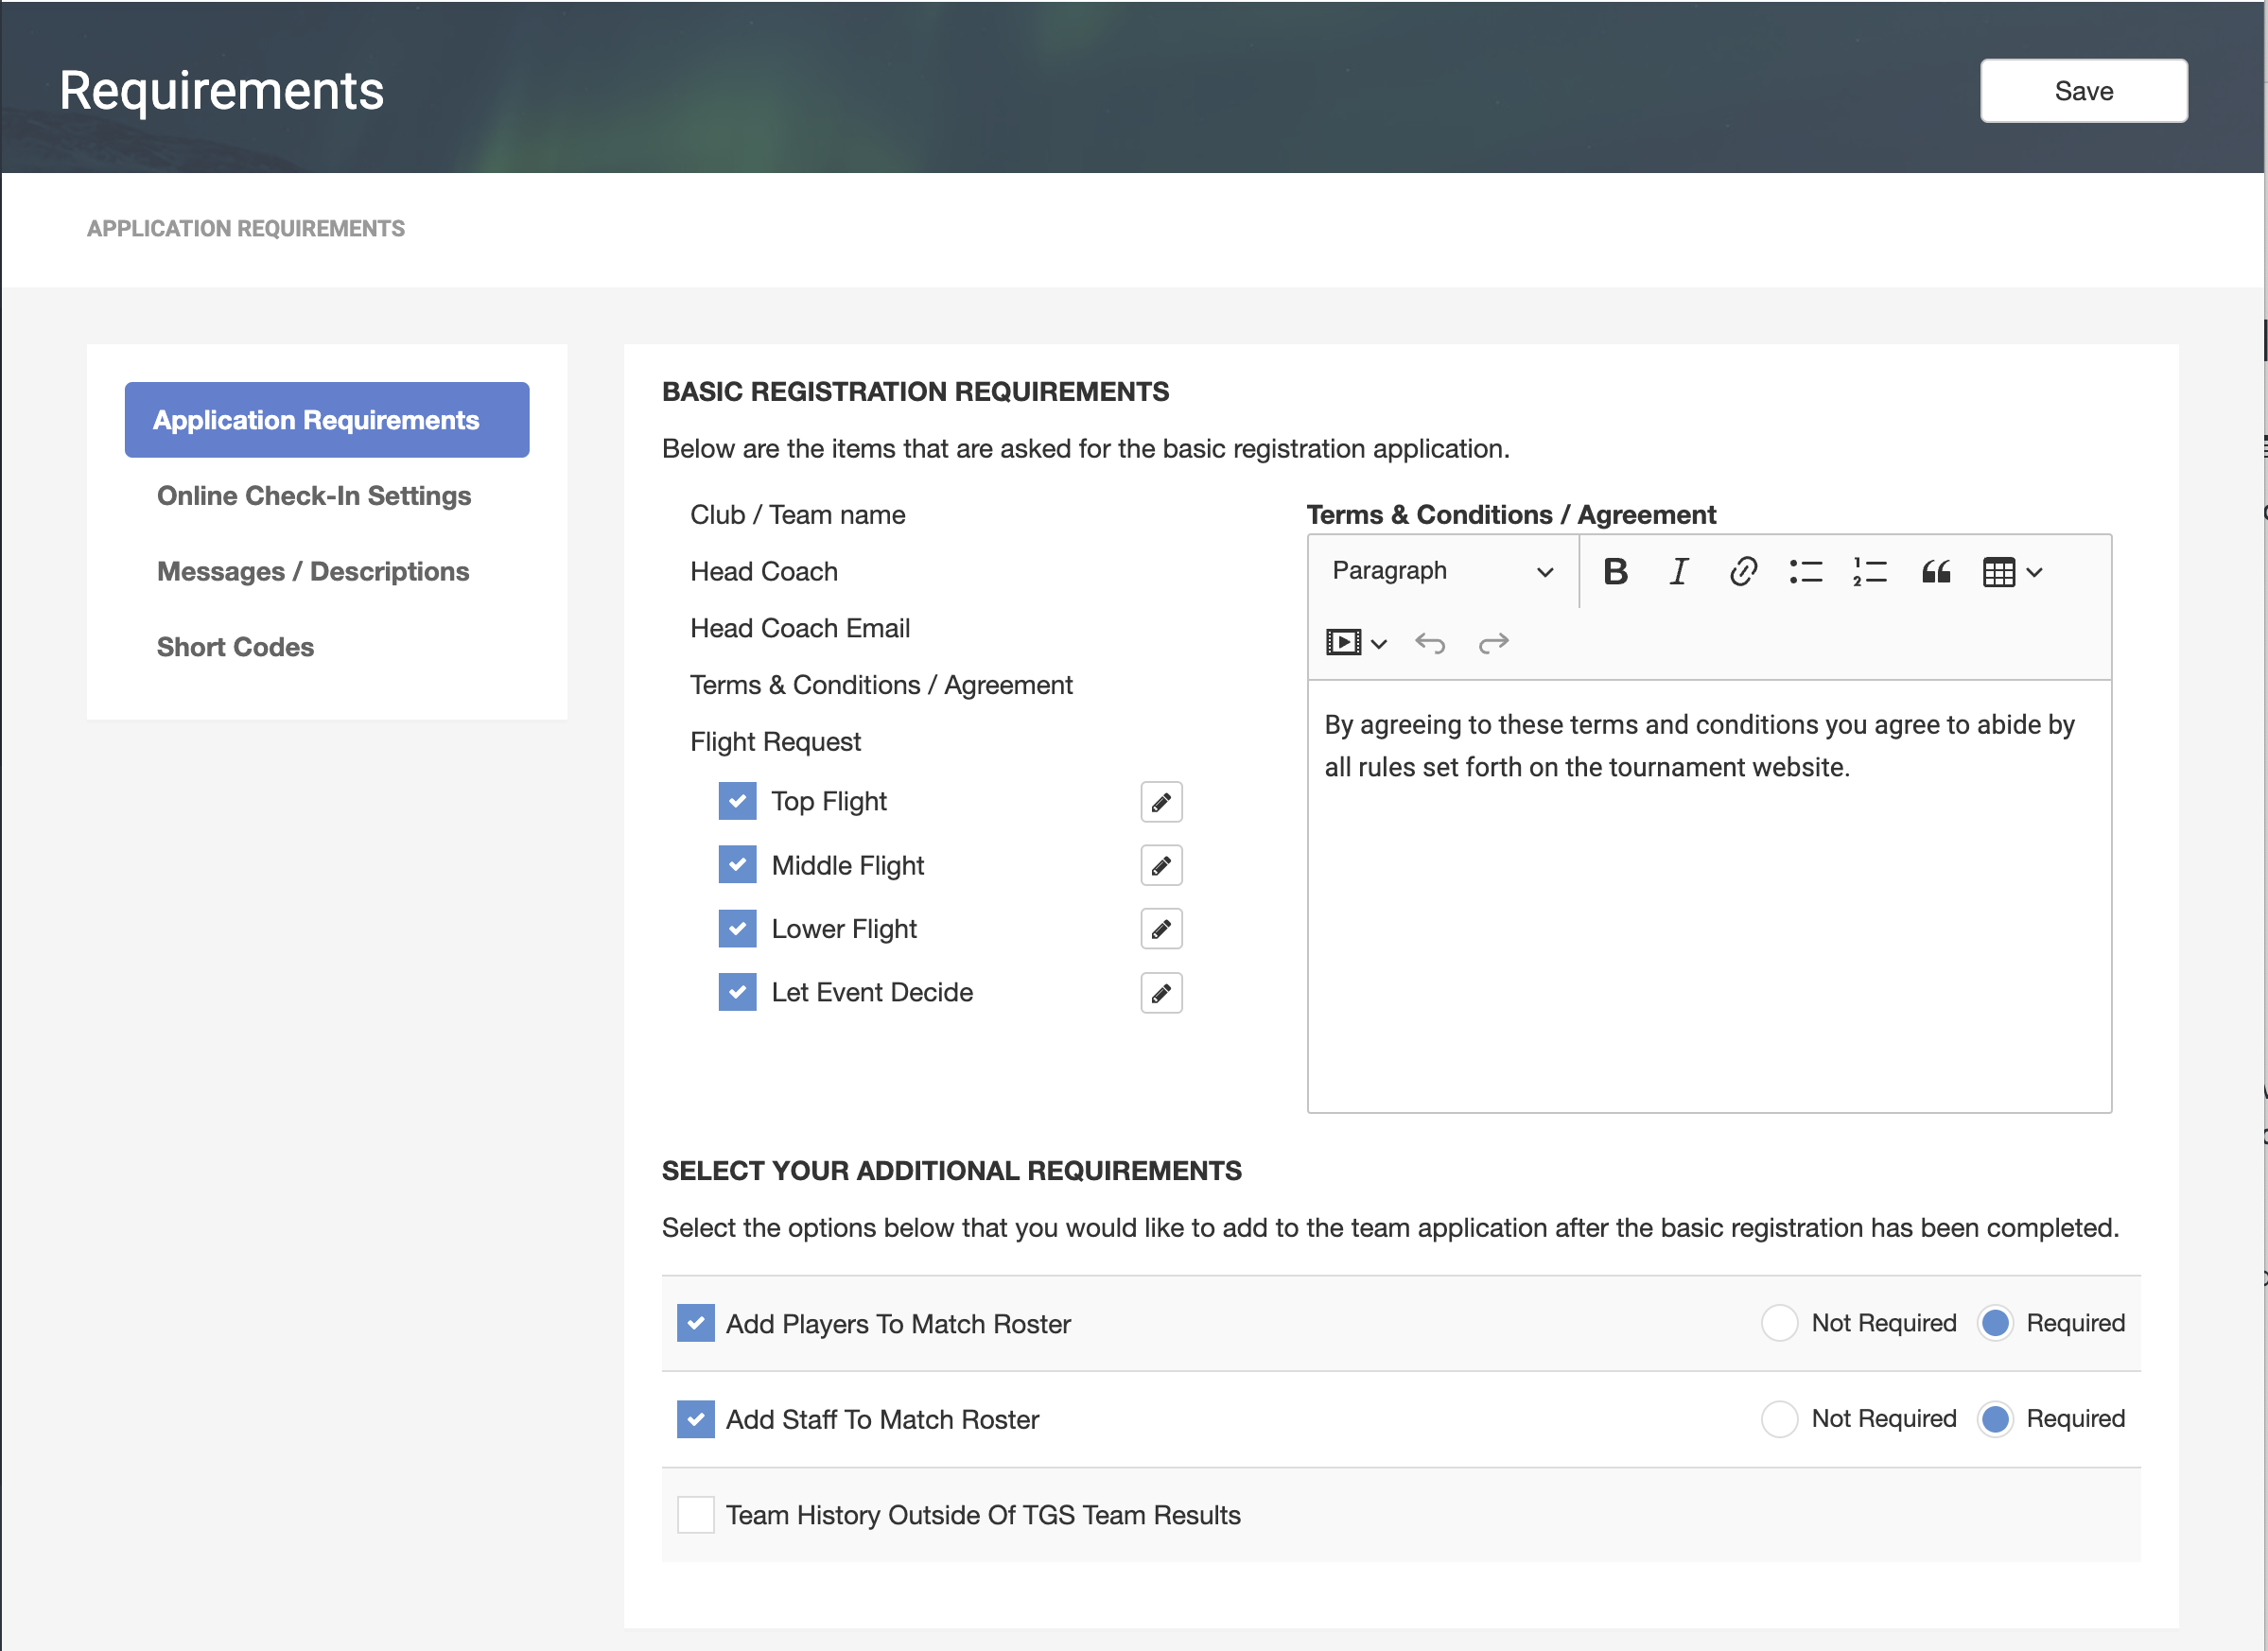Click the Terms & Conditions / Agreement list item
2268x1651 pixels.
point(881,685)
